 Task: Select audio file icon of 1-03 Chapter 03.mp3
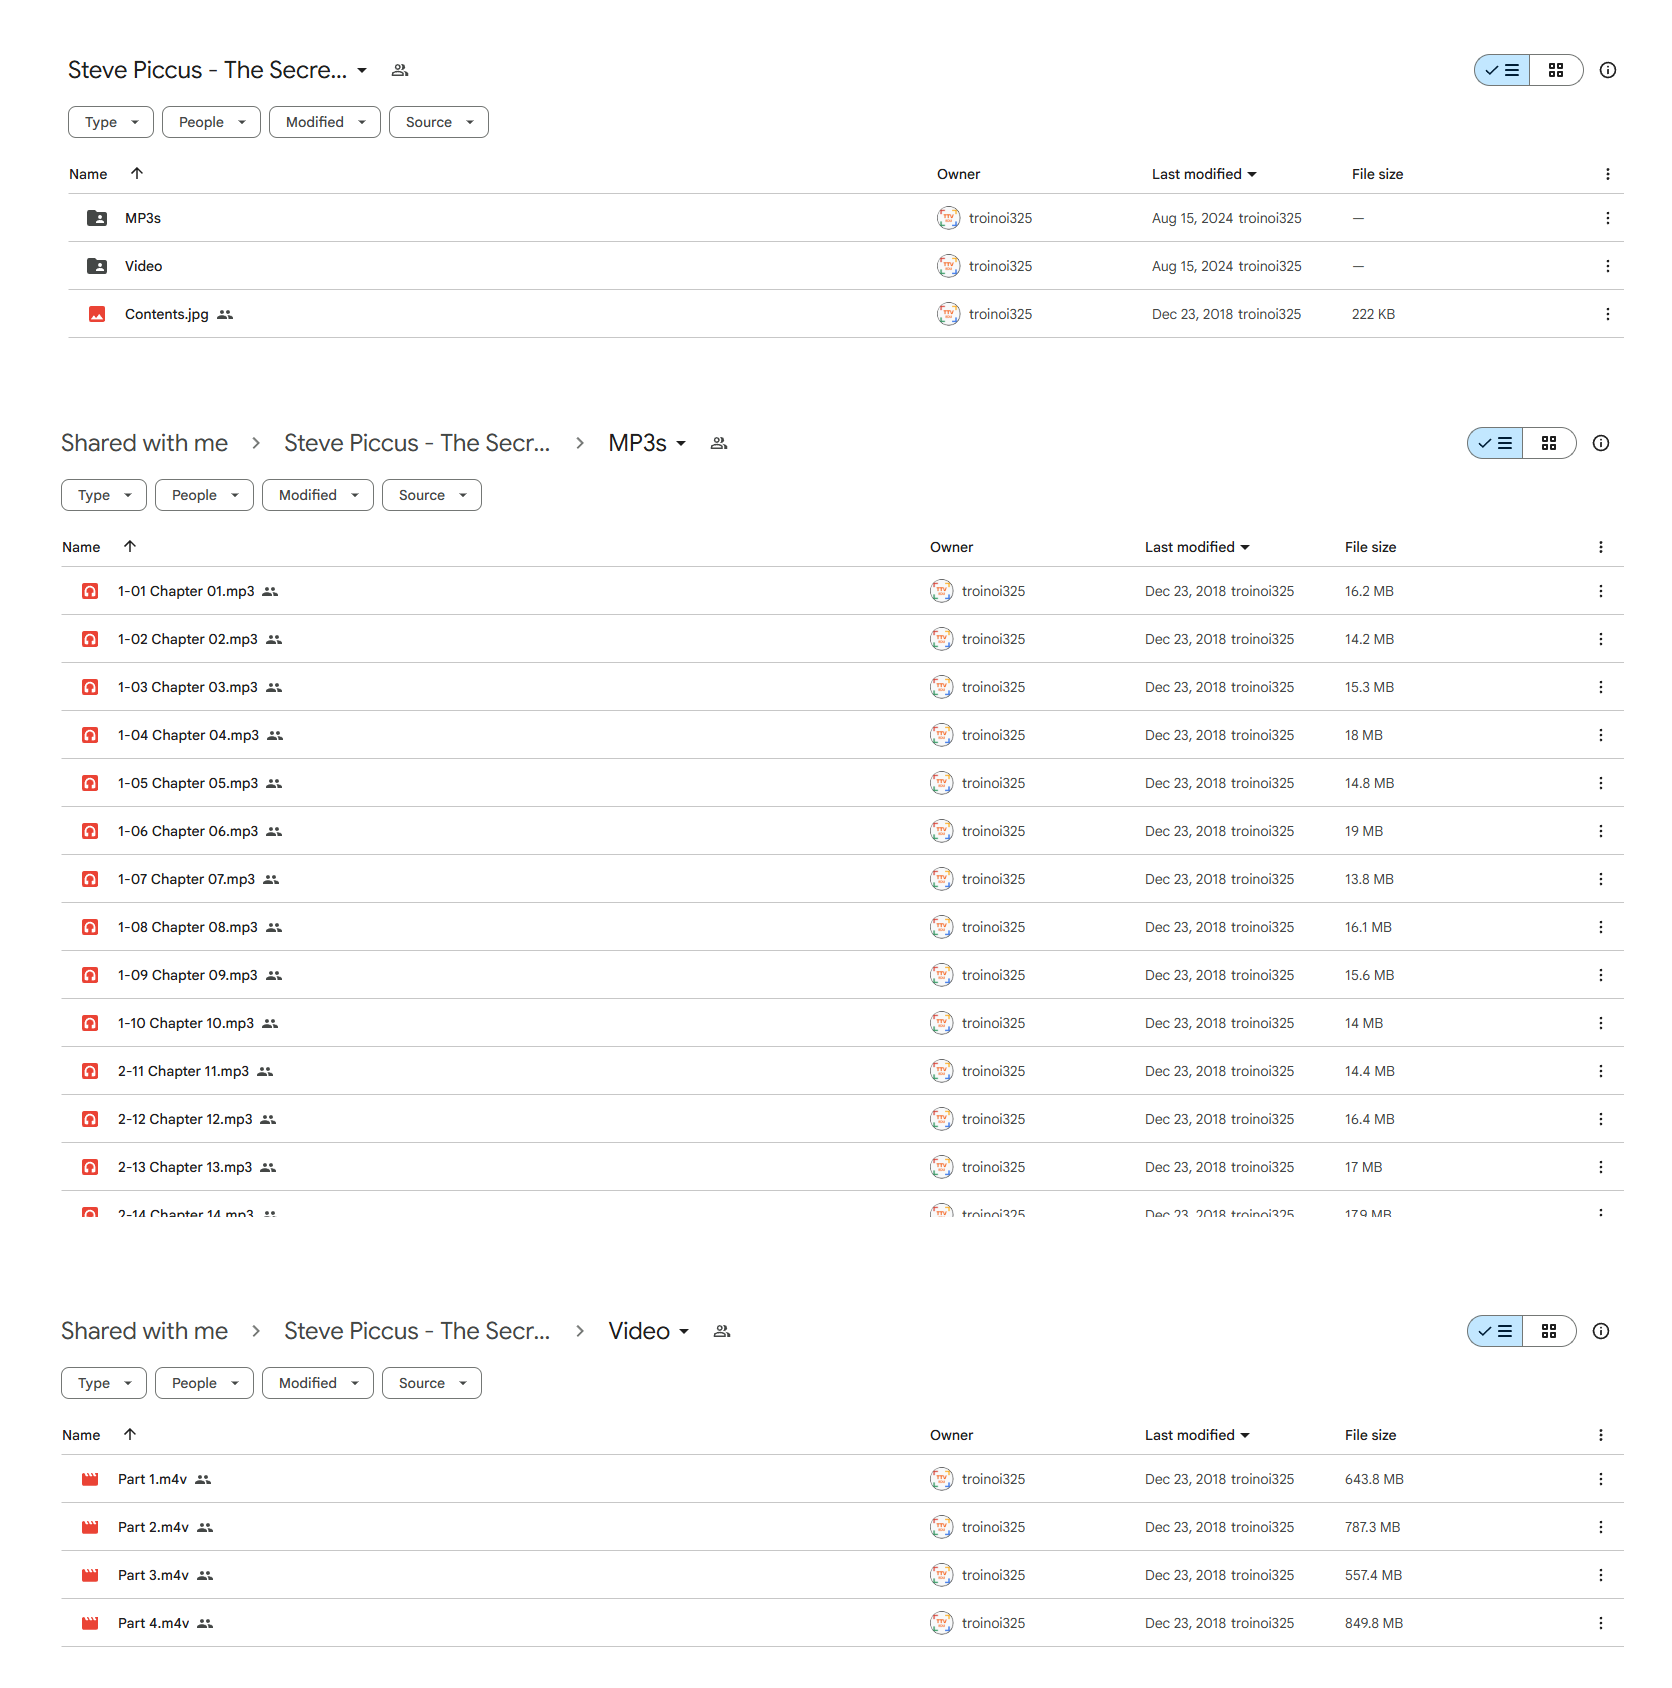(90, 687)
